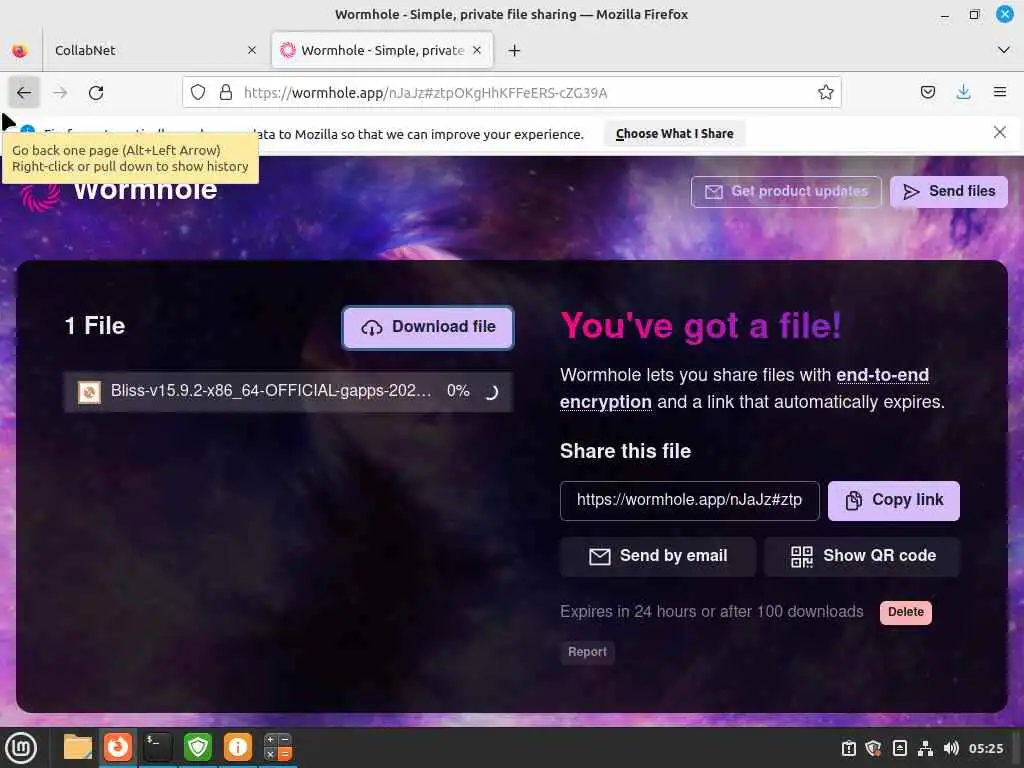This screenshot has height=768, width=1024.
Task: Click the 1 File heading
Action: [x=95, y=326]
